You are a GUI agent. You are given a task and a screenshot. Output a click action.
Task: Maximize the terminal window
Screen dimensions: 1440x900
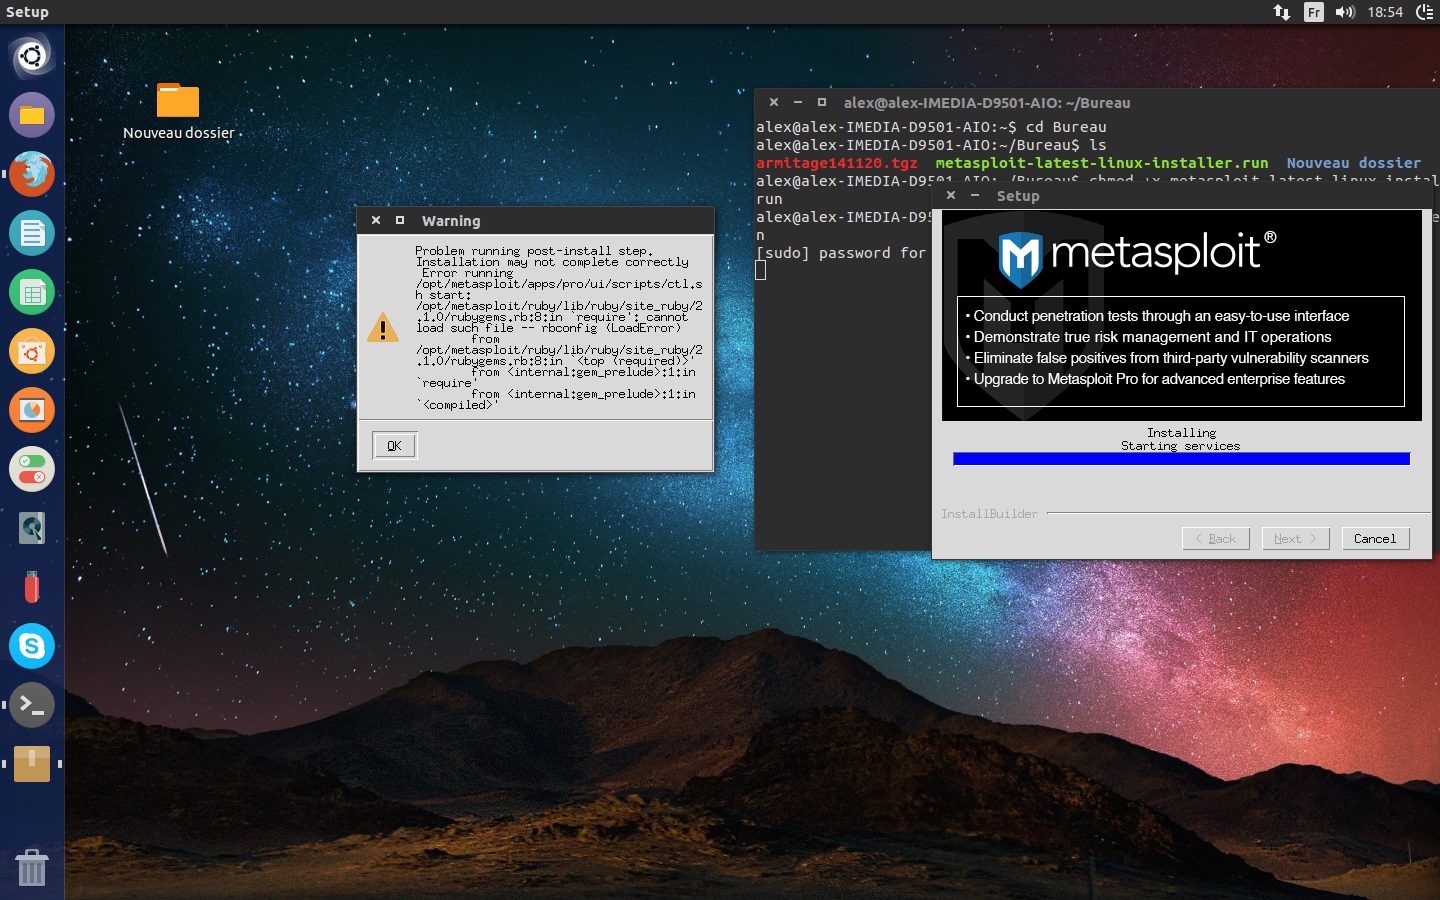822,102
